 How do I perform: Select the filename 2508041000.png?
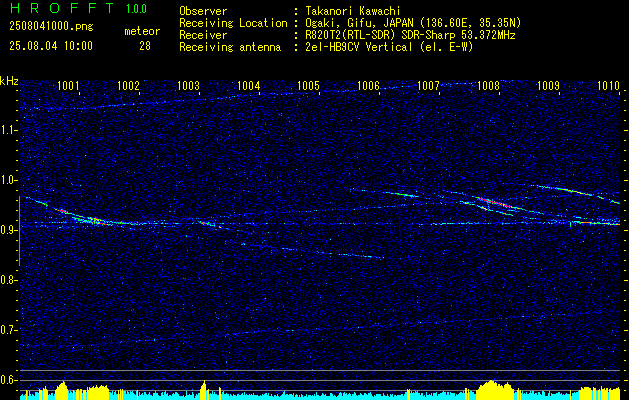pyautogui.click(x=51, y=26)
